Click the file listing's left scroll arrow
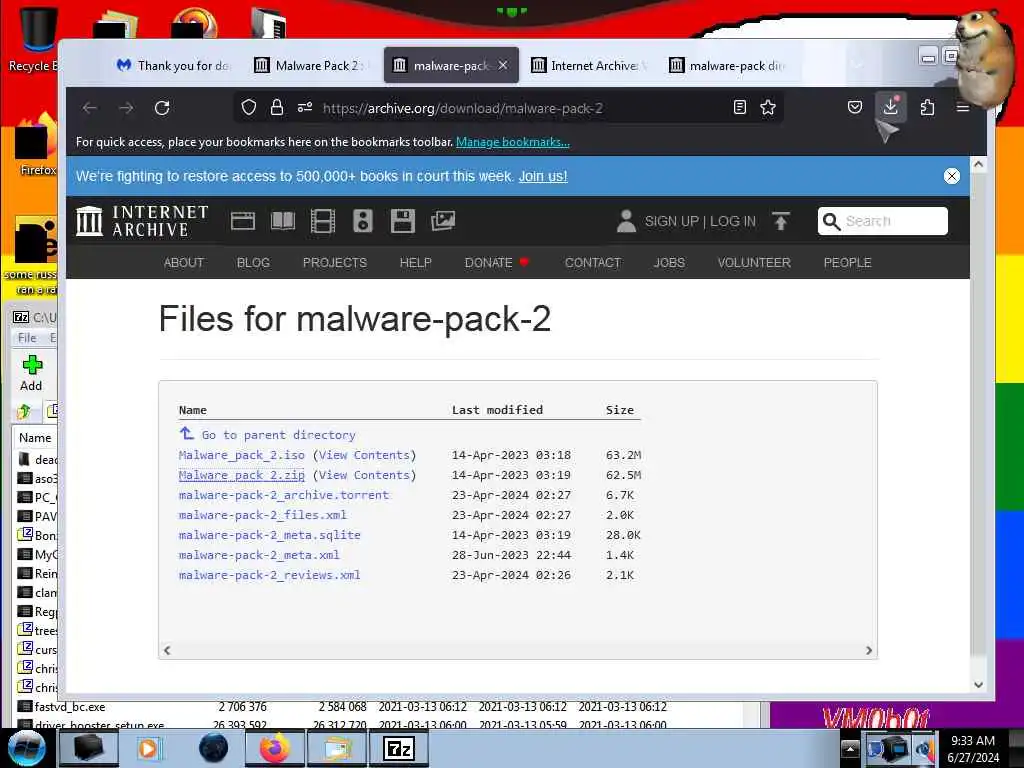The image size is (1024, 768). (167, 650)
